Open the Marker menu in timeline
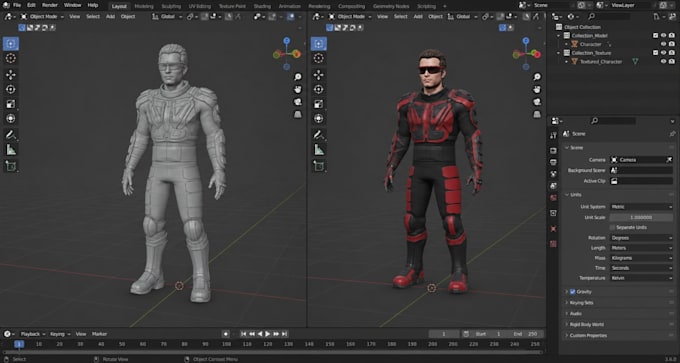The height and width of the screenshot is (363, 680). [x=99, y=334]
